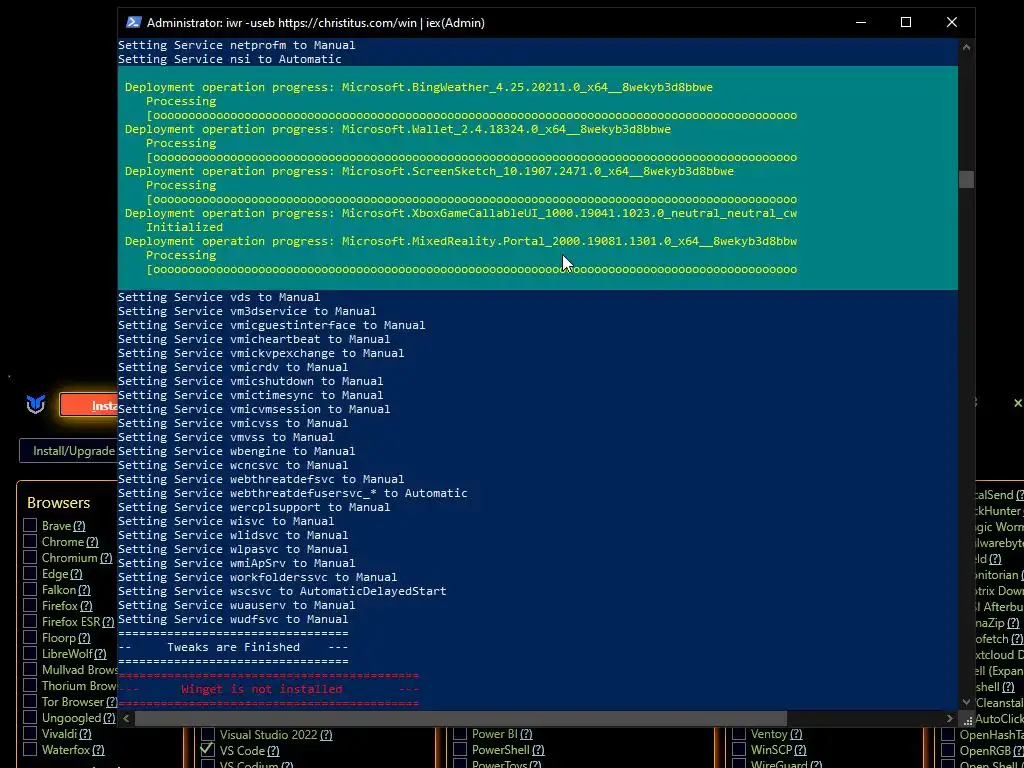The width and height of the screenshot is (1024, 768).
Task: Open the (?) help link next to Brave
Action: pos(79,526)
